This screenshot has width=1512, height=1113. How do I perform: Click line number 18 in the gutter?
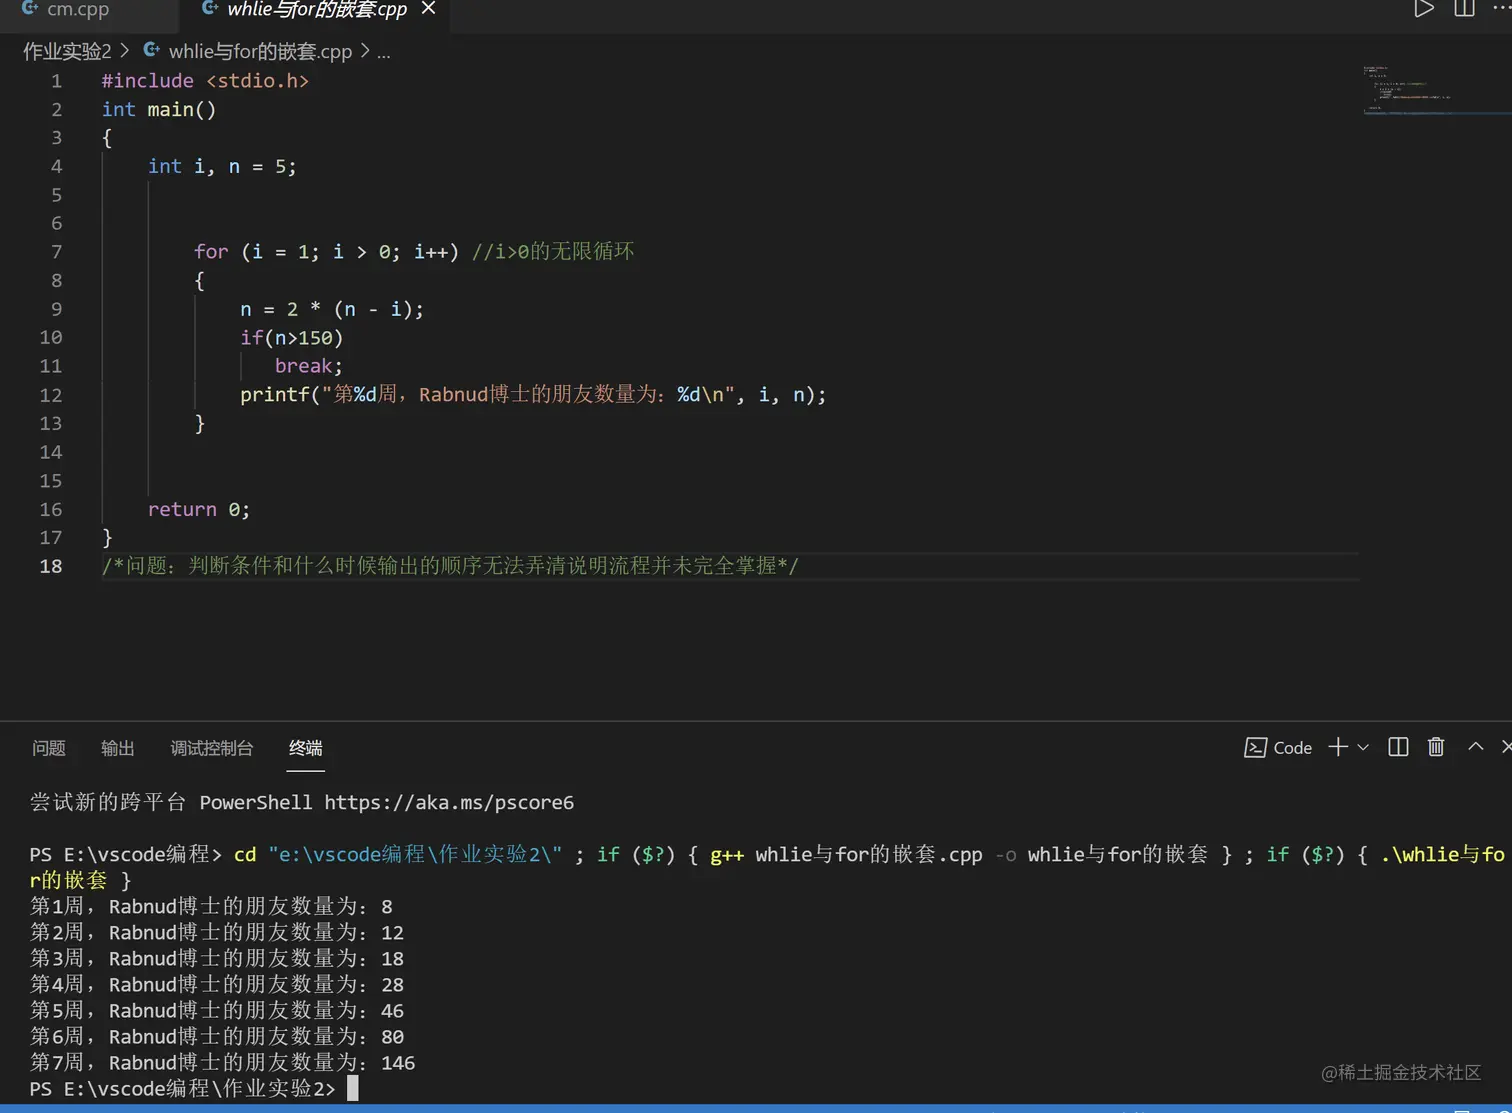(x=51, y=566)
